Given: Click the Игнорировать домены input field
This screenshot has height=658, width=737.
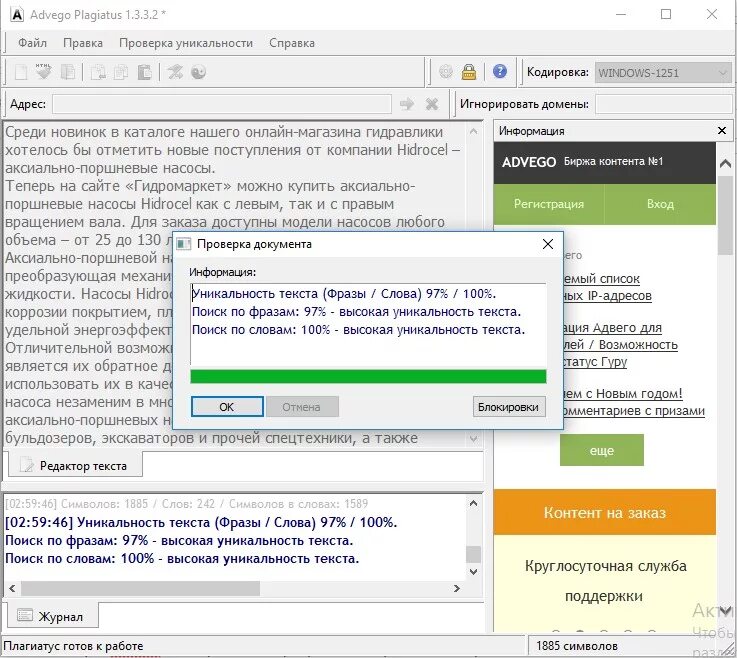Looking at the screenshot, I should coord(664,104).
